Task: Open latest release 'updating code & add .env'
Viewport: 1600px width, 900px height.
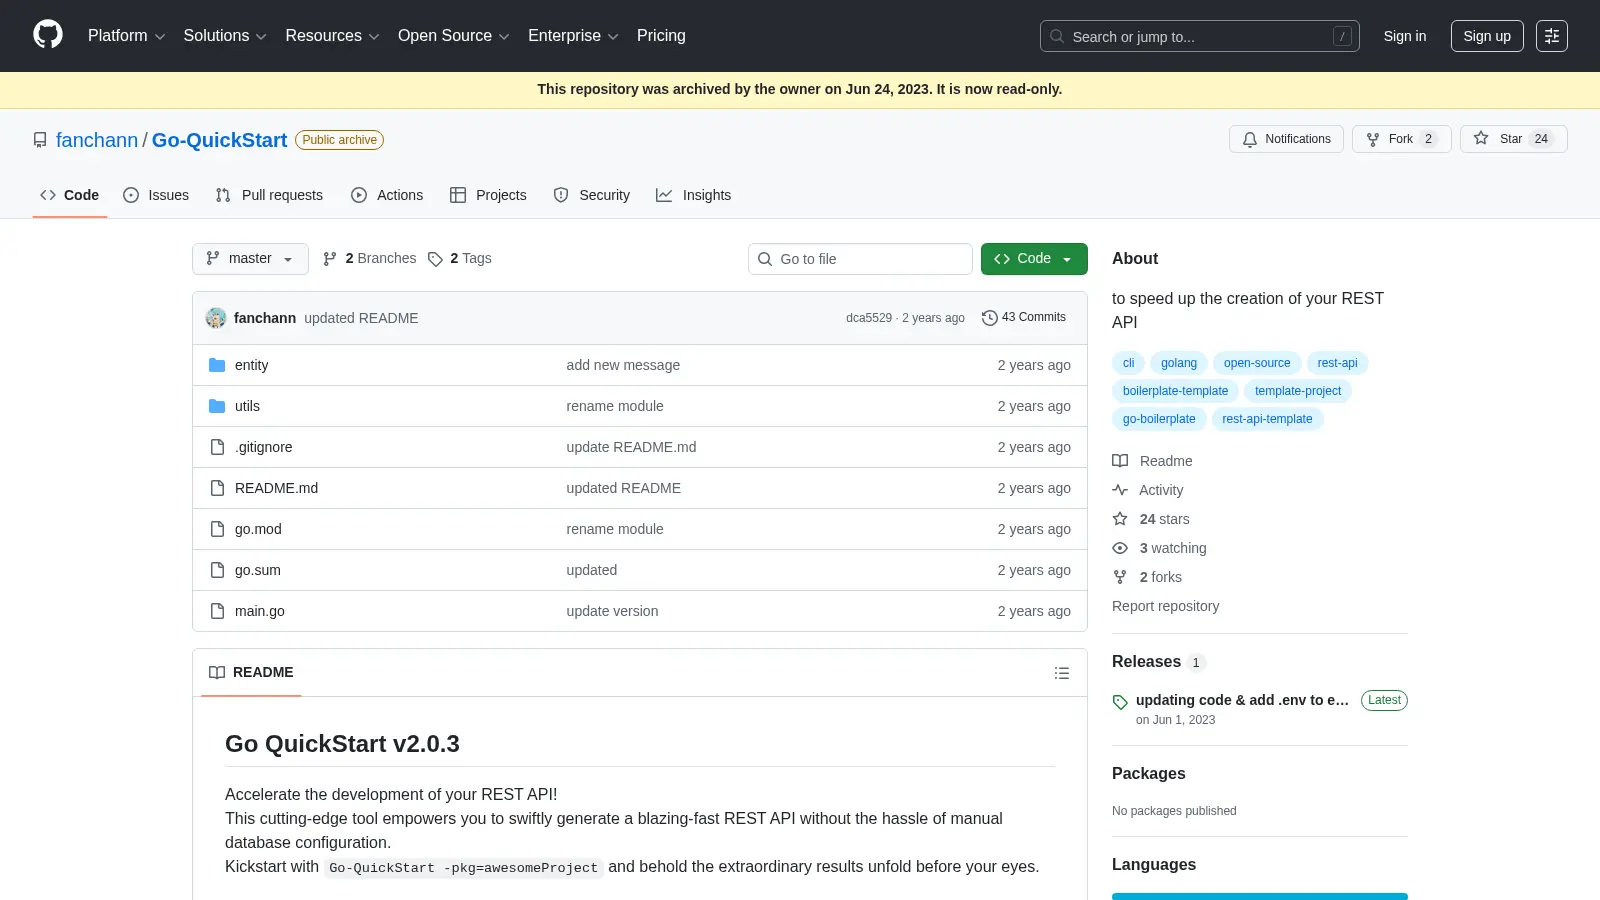Action: point(1242,700)
